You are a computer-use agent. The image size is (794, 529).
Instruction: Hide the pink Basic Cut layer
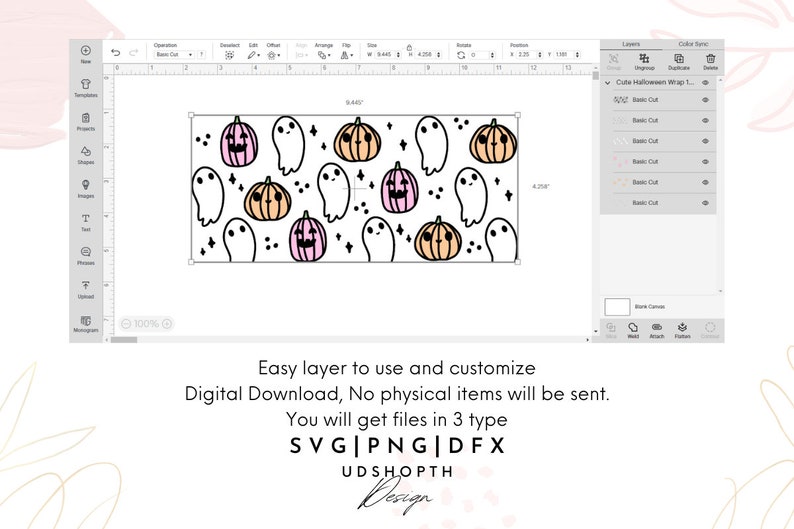click(705, 162)
